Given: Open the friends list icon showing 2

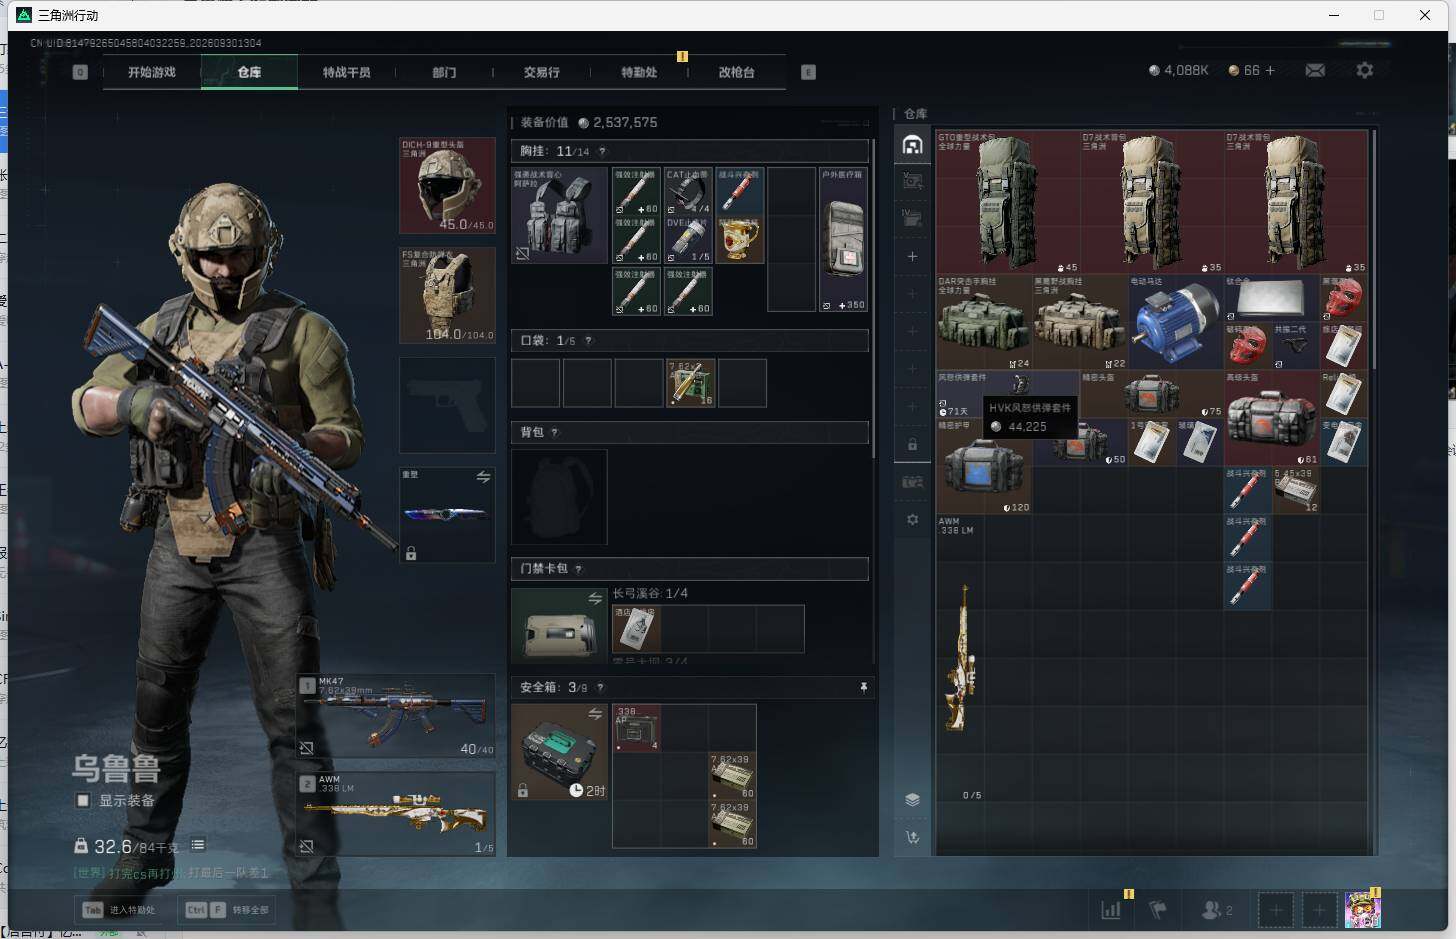Looking at the screenshot, I should tap(1216, 910).
